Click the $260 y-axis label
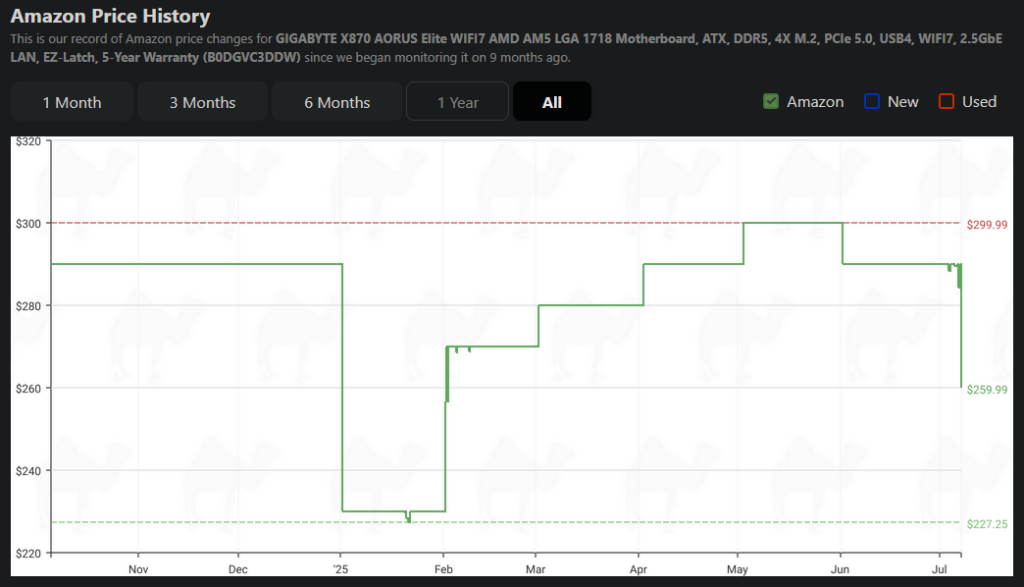Viewport: 1024px width, 587px height. [28, 389]
